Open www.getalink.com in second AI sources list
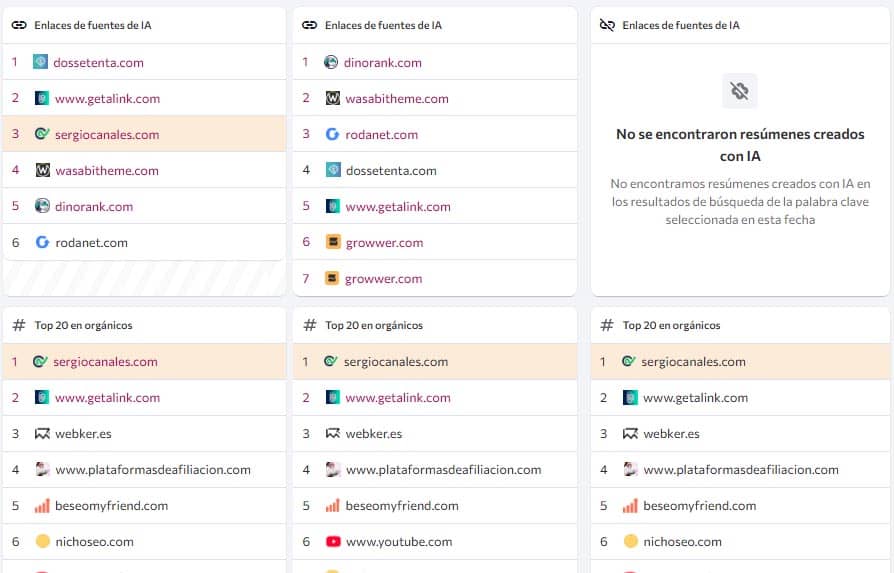This screenshot has height=573, width=894. pyautogui.click(x=398, y=206)
